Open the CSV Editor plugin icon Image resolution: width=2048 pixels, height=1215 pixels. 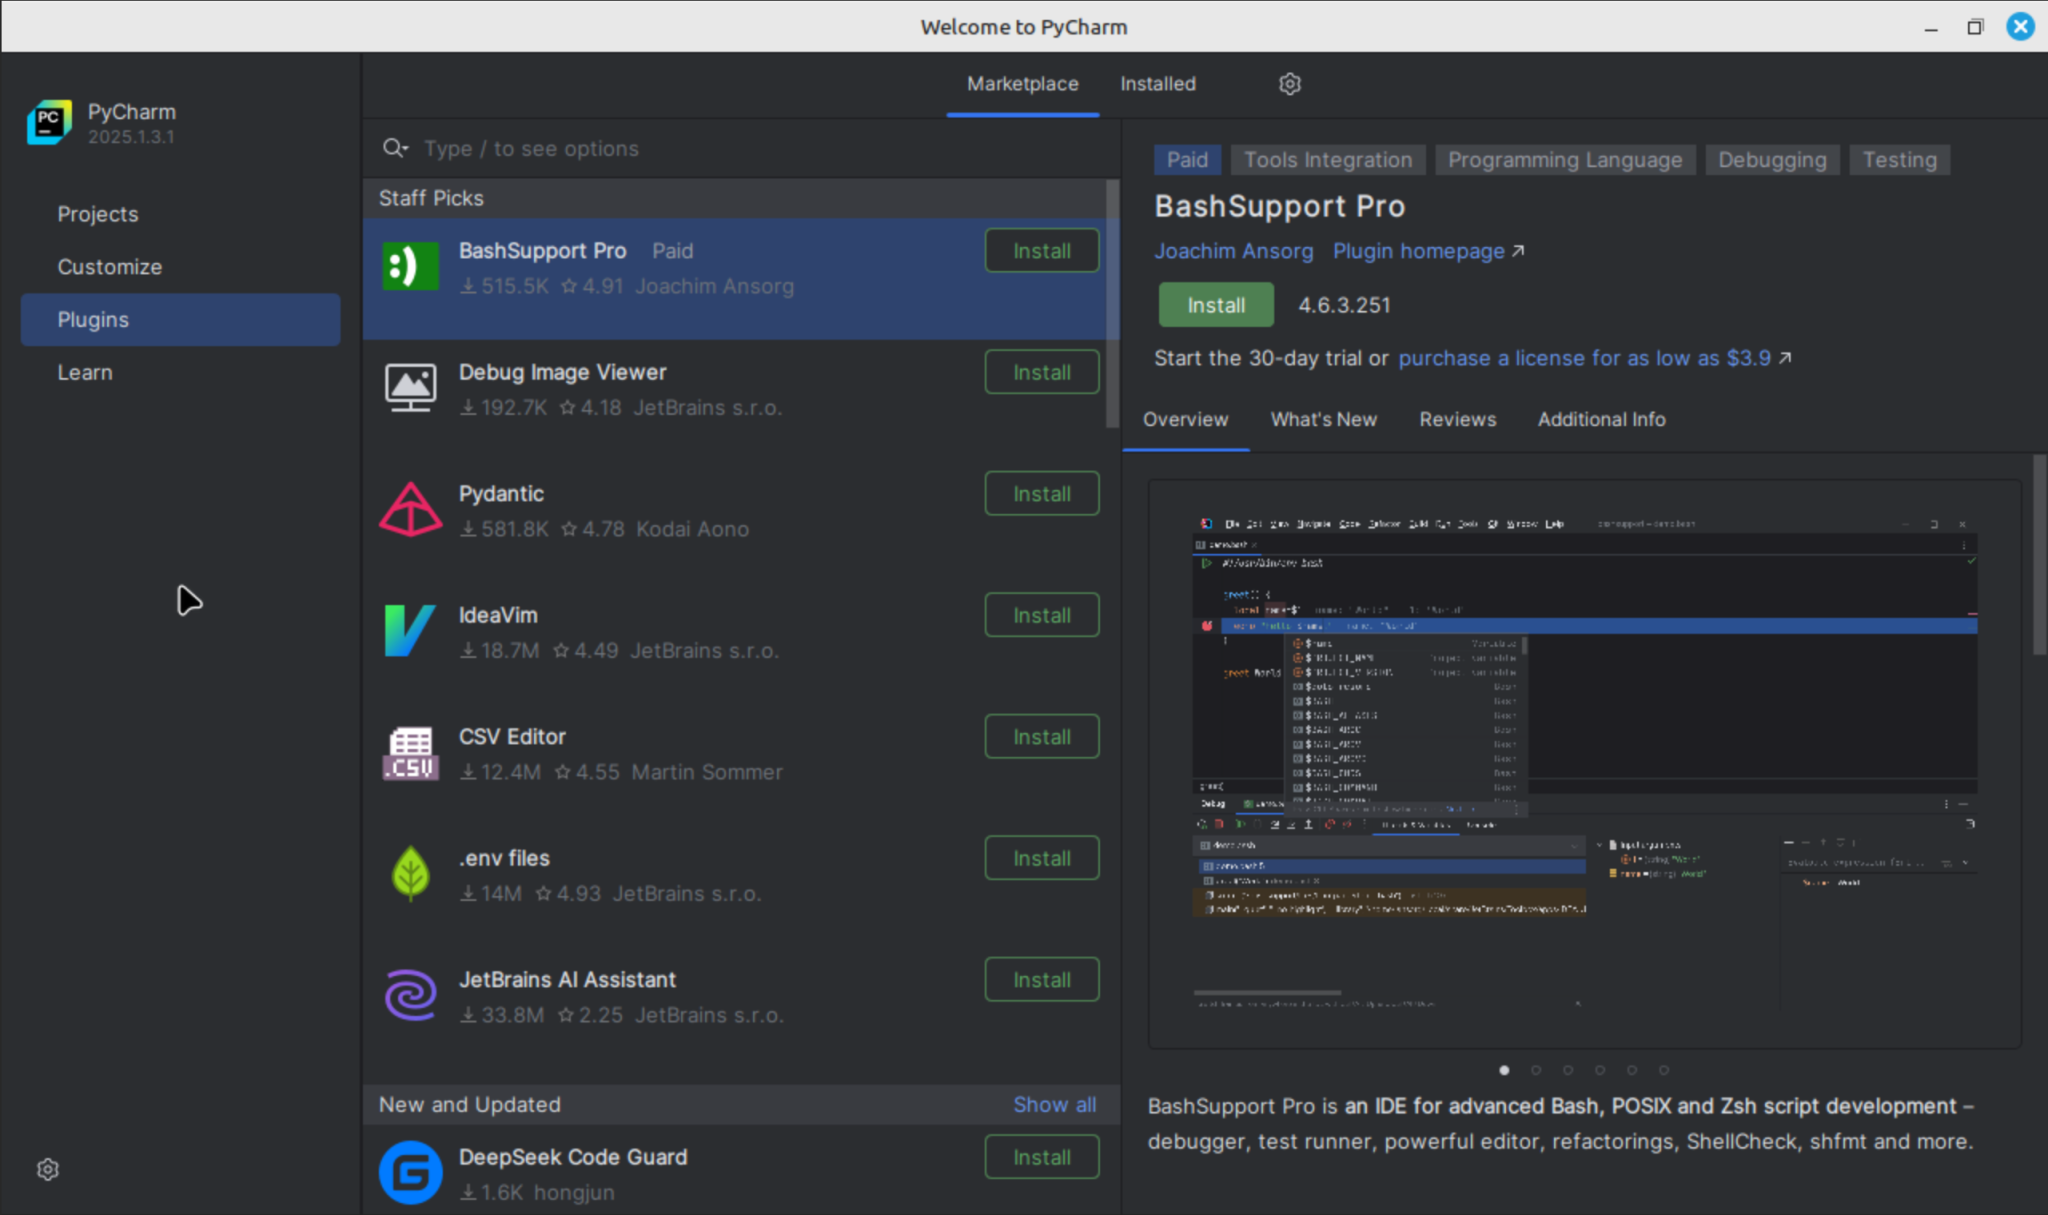click(410, 751)
